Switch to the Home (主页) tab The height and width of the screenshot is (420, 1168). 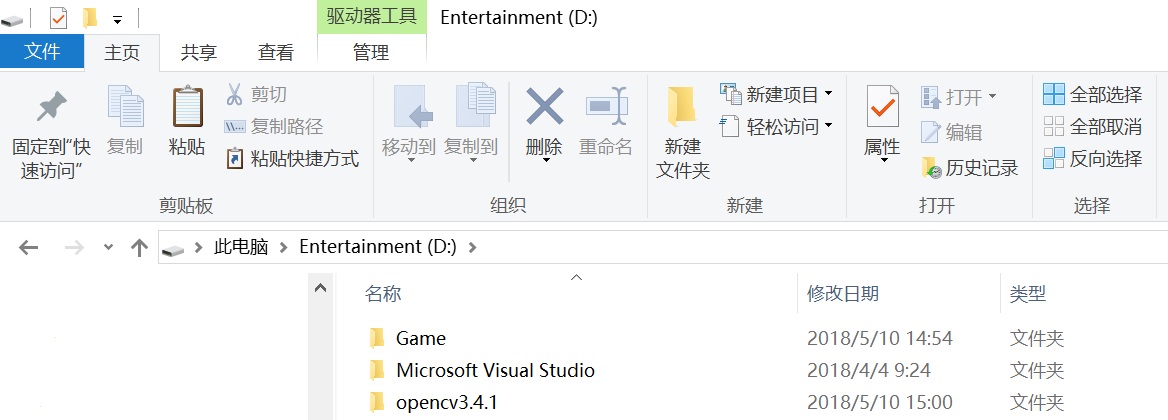(x=122, y=53)
